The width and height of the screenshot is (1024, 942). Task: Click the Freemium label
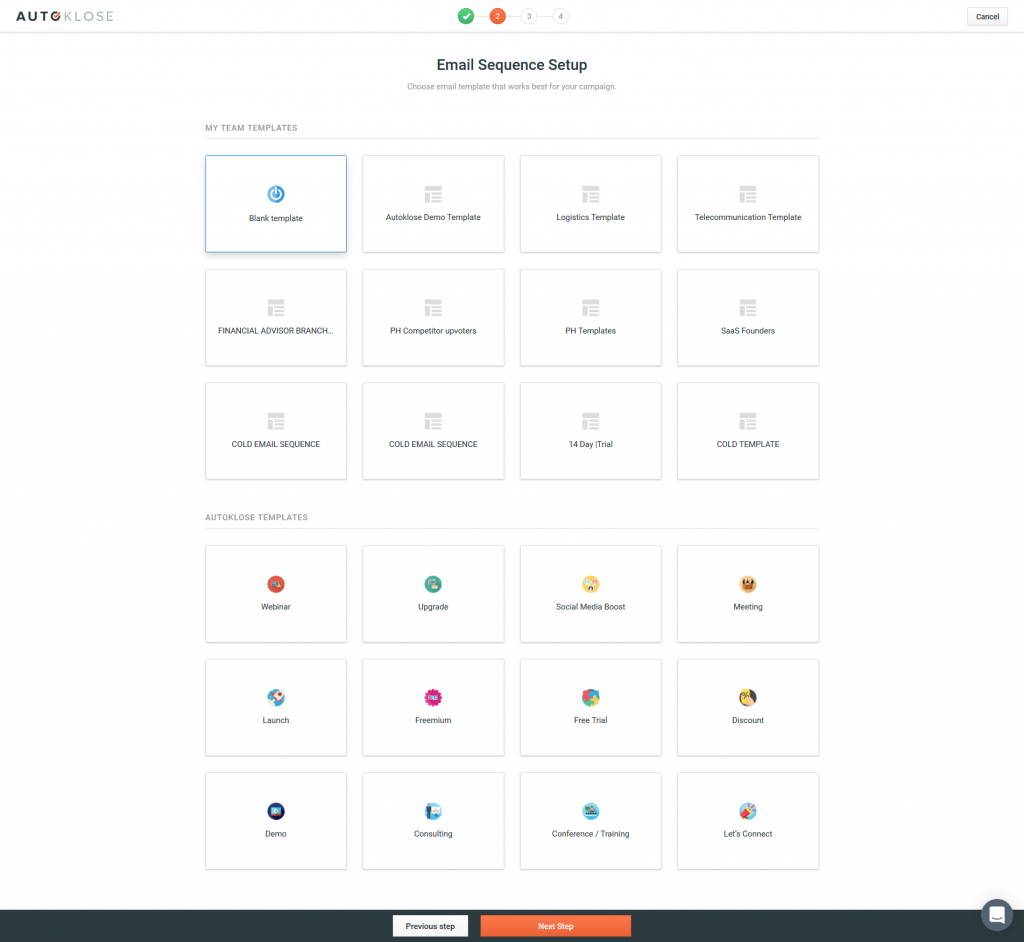(433, 720)
